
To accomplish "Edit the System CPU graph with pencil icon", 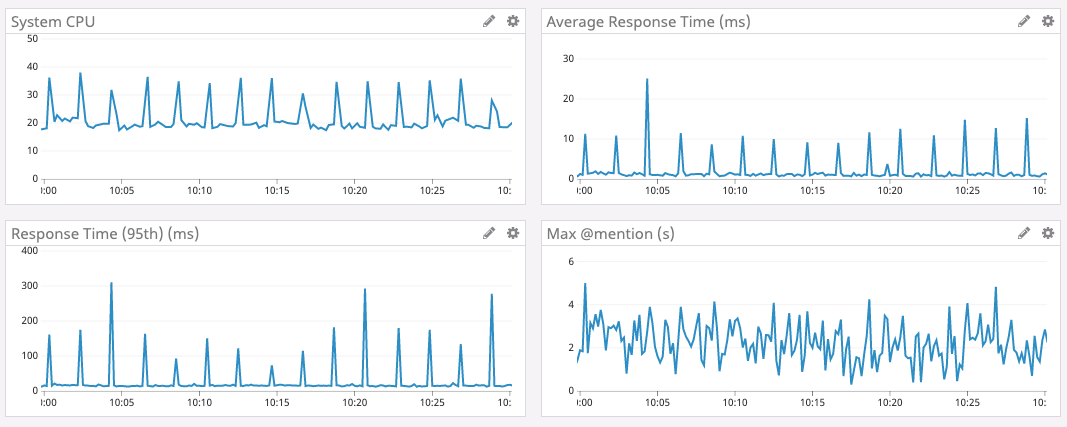I will click(x=489, y=21).
